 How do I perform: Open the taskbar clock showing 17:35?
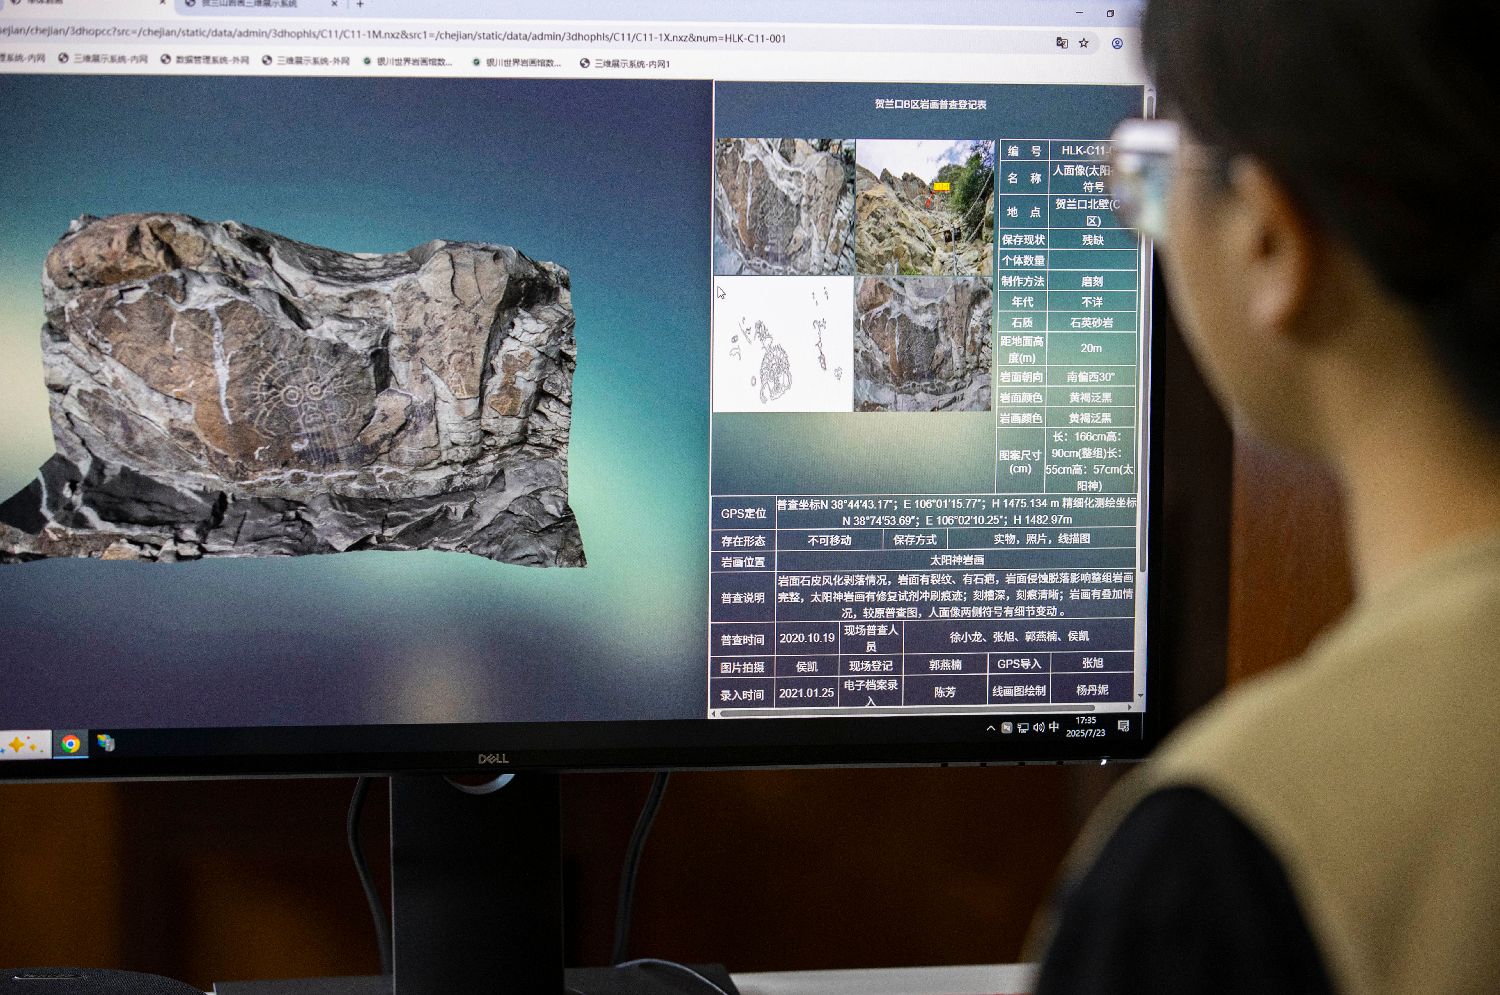click(1085, 727)
